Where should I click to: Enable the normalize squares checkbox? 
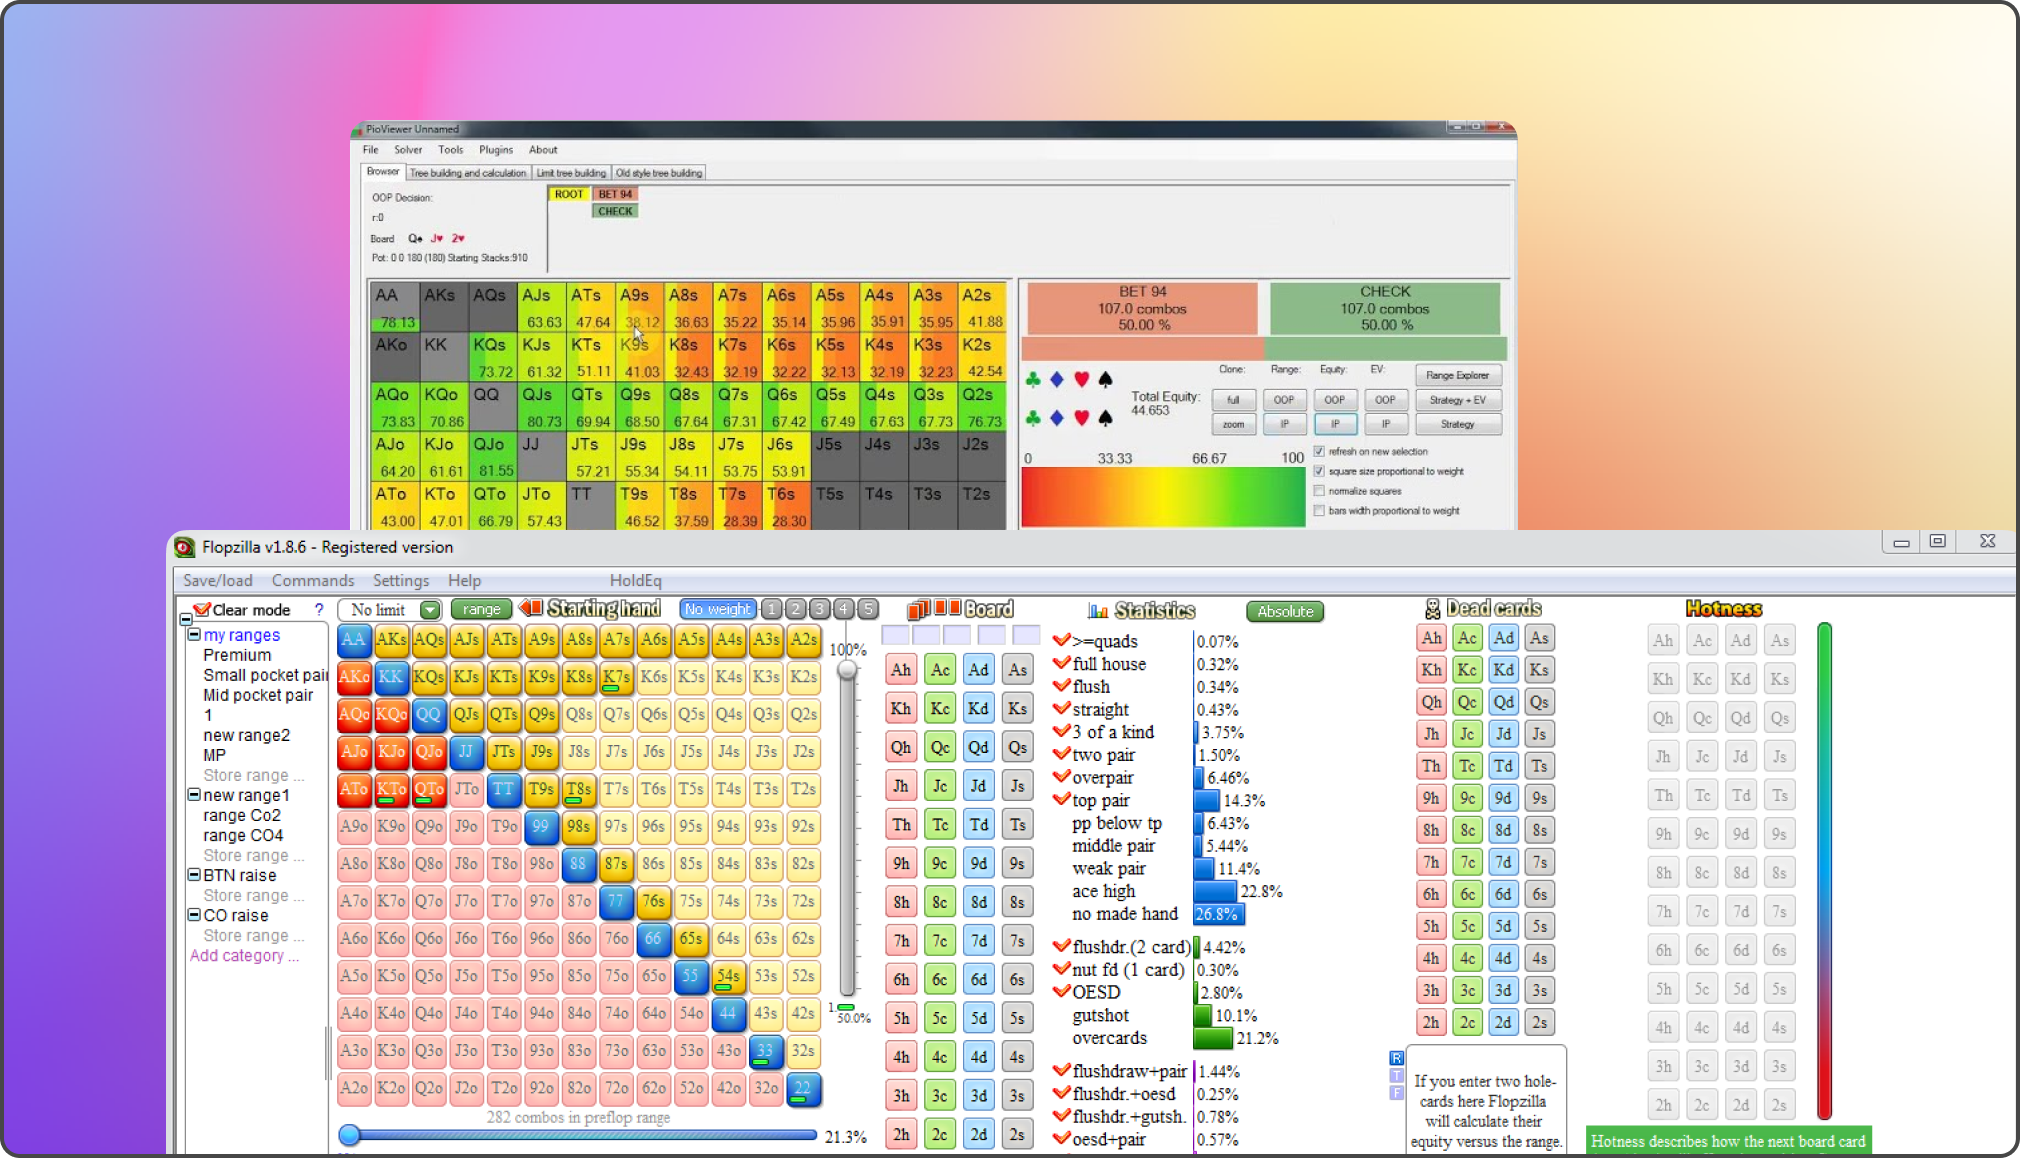pos(1320,490)
